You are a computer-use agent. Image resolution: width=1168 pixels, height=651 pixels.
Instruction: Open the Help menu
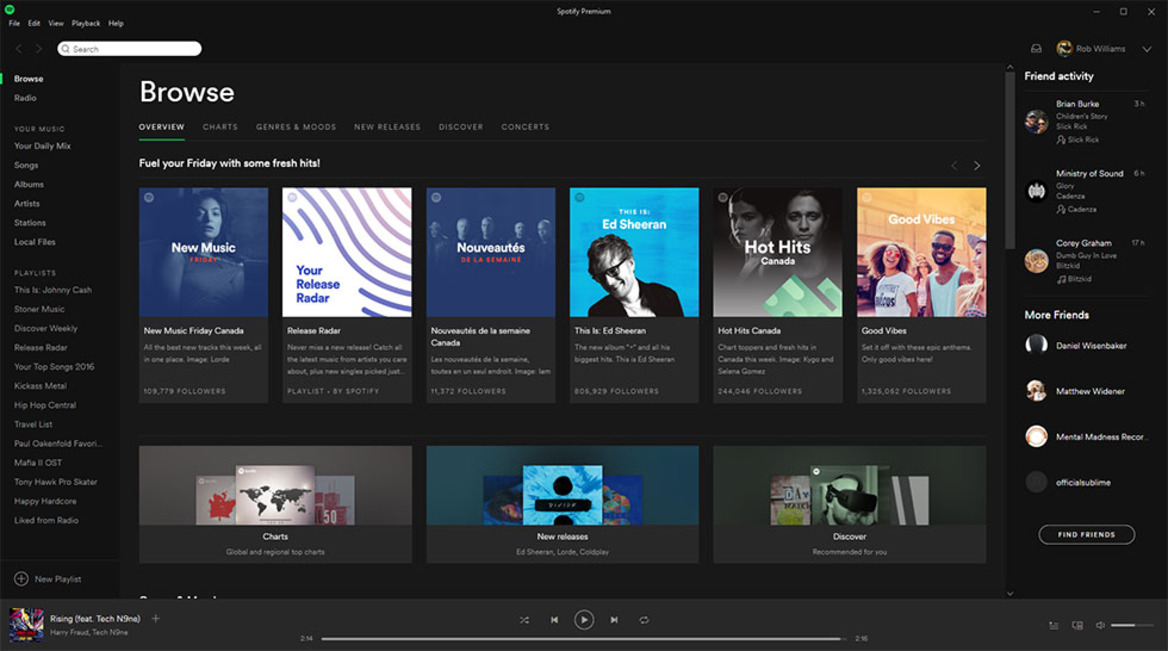(115, 23)
